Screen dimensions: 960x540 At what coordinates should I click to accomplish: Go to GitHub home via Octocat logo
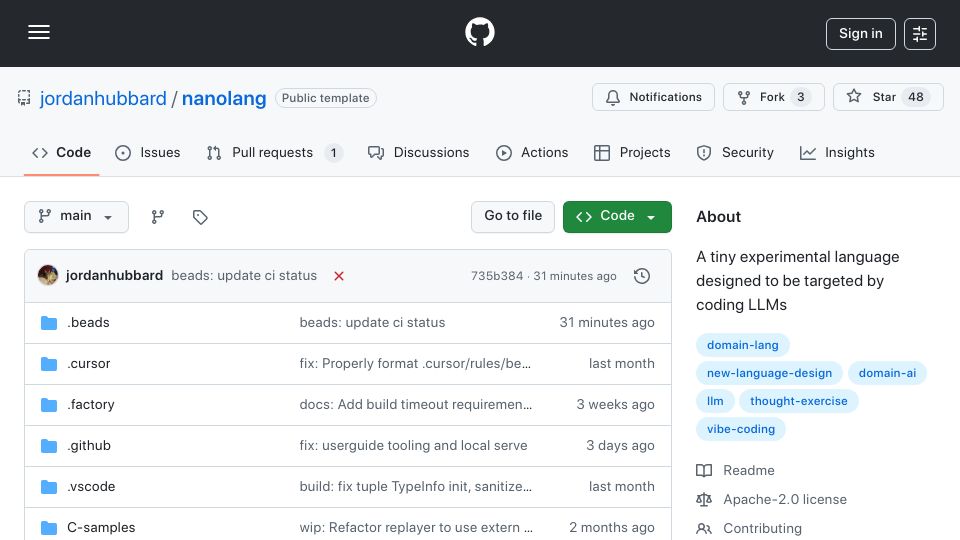coord(479,32)
